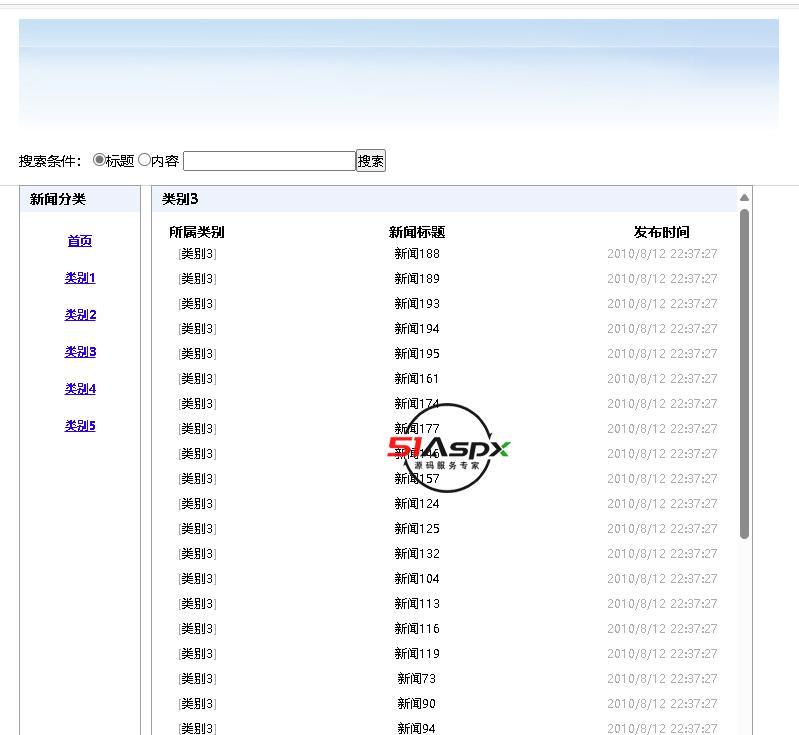Viewport: 799px width, 735px height.
Task: Open the 类别5 category link
Action: point(80,426)
